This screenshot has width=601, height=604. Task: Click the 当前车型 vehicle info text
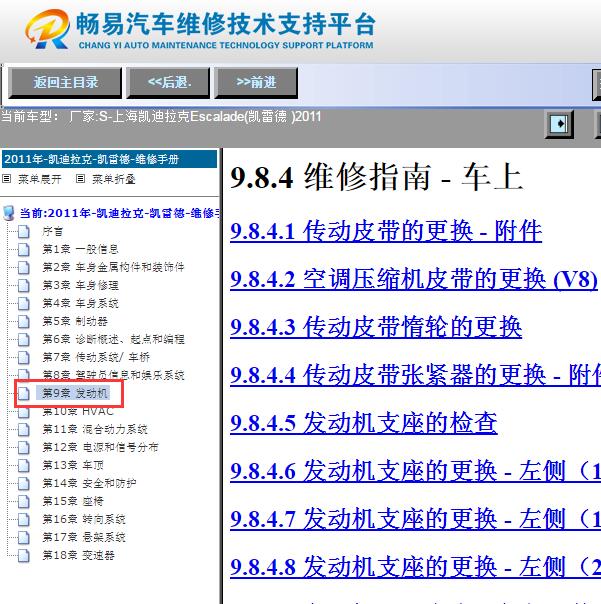click(x=161, y=116)
